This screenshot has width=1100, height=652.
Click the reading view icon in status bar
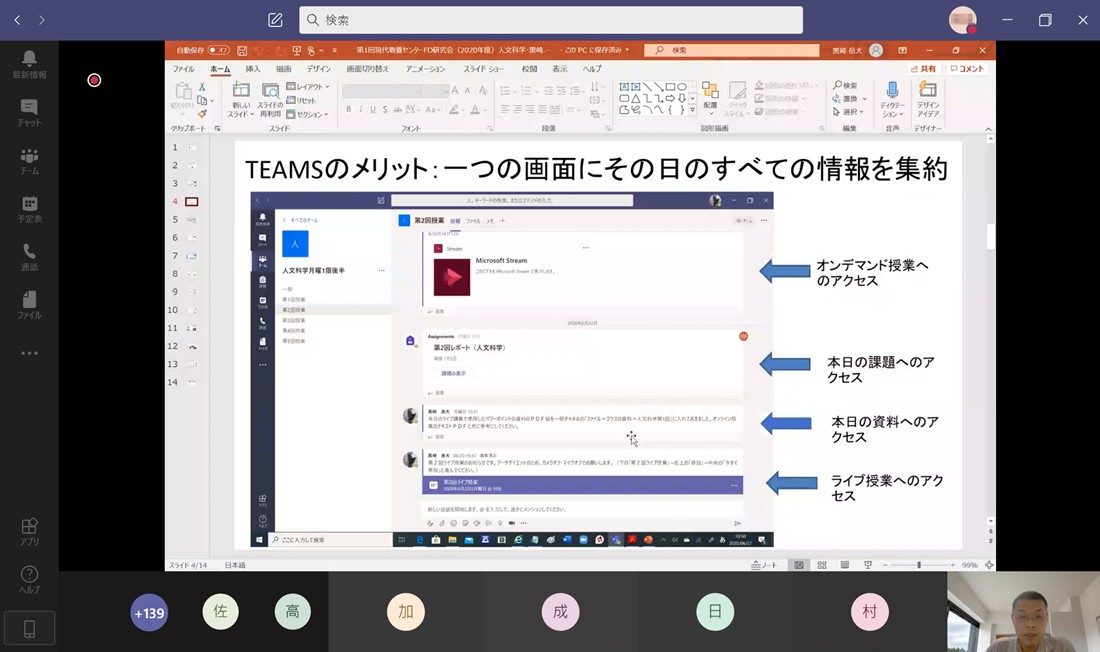[845, 565]
